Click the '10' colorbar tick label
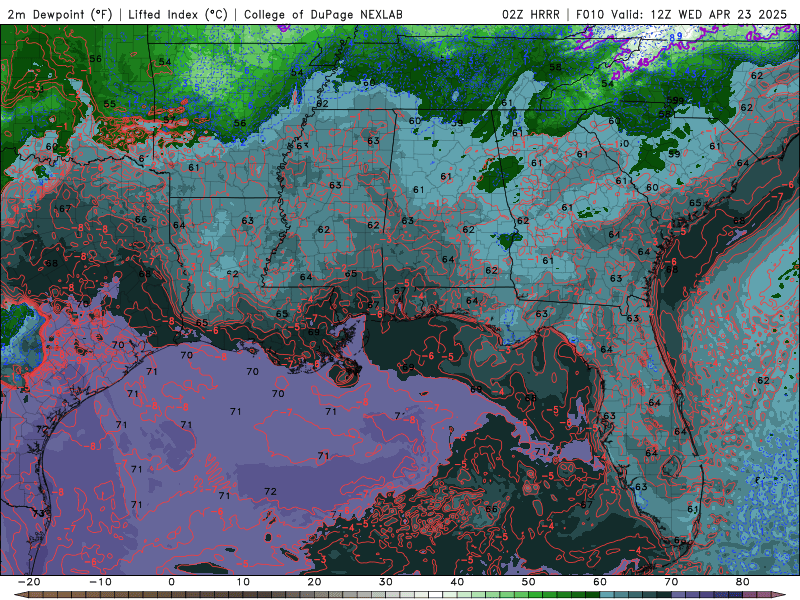This screenshot has height=600, width=800. pyautogui.click(x=243, y=582)
